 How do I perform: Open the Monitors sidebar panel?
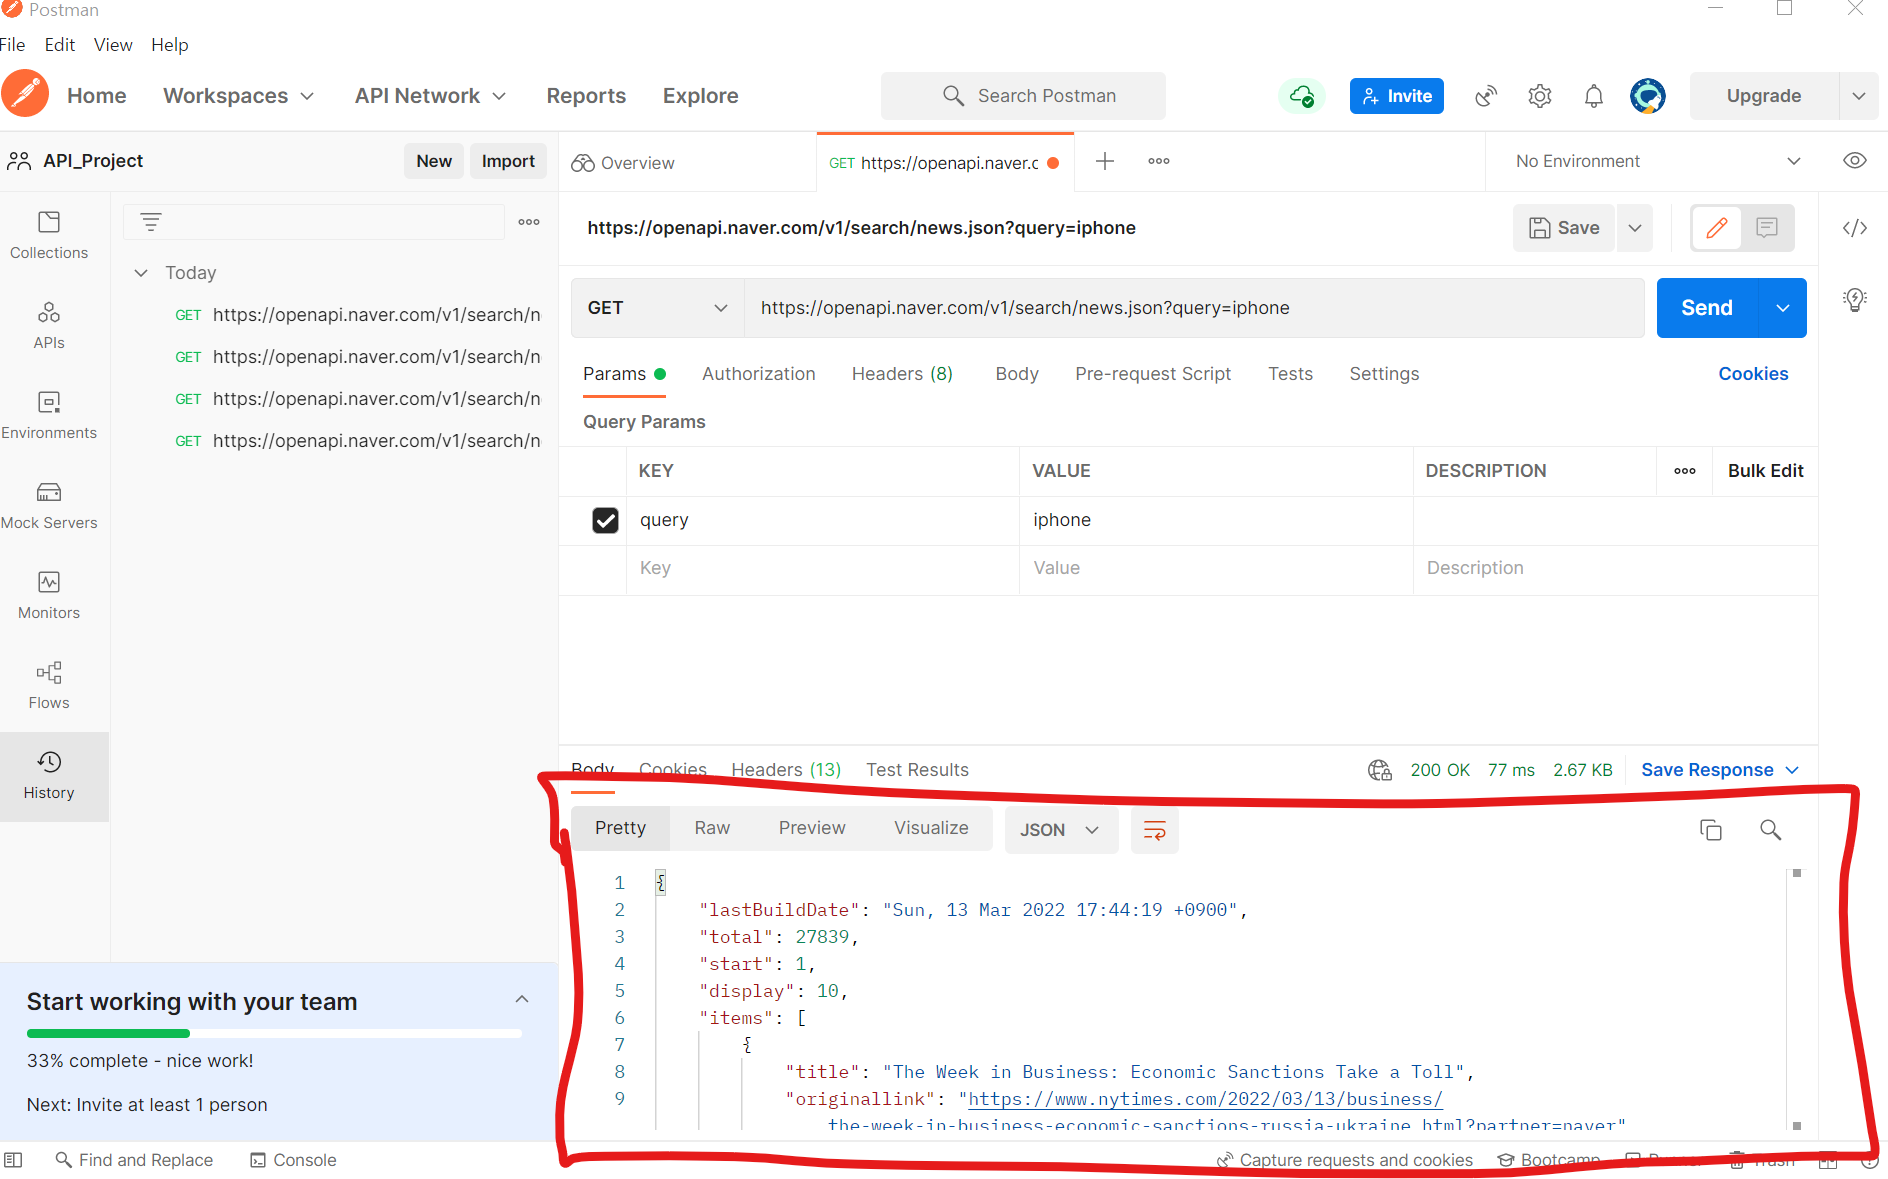(x=49, y=596)
